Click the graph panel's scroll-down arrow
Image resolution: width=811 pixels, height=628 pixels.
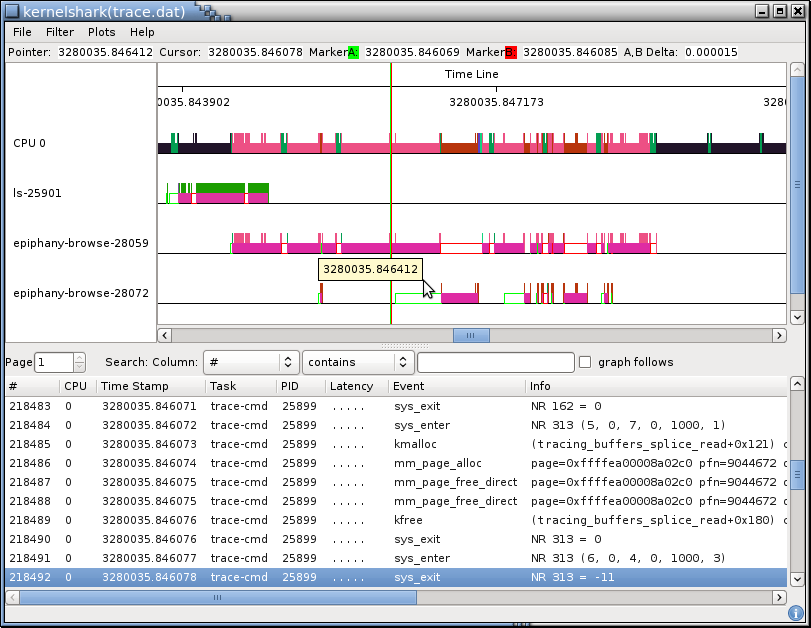797,316
